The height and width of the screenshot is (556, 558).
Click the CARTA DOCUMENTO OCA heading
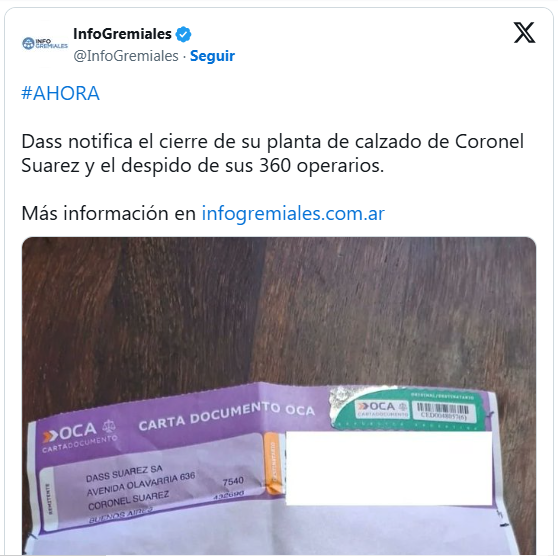226,415
